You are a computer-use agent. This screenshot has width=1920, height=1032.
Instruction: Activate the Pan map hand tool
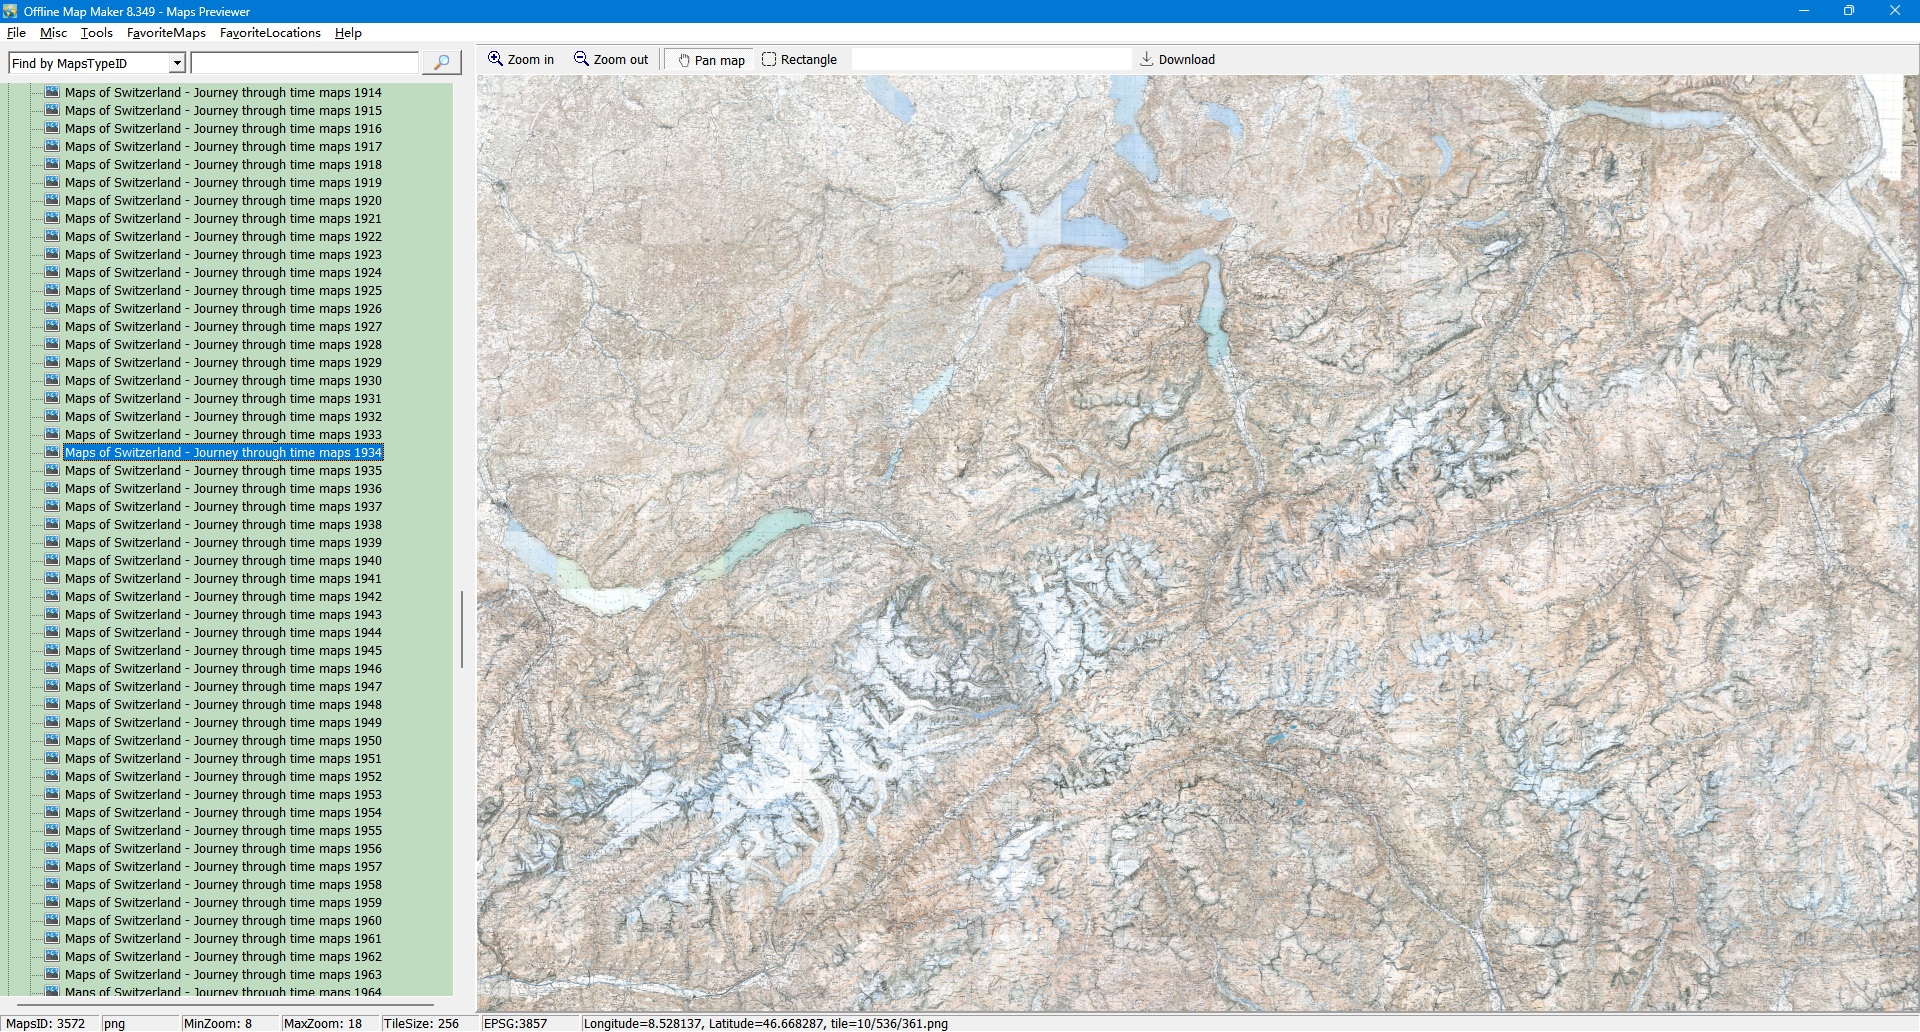[684, 60]
